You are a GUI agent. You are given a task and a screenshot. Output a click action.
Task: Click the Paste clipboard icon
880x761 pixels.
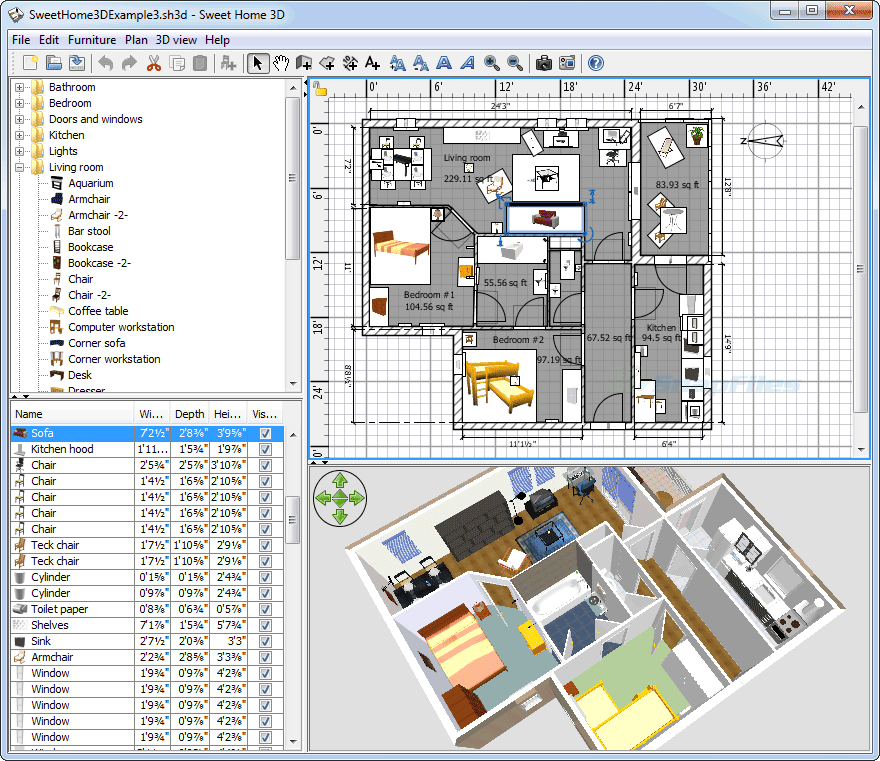coord(200,63)
